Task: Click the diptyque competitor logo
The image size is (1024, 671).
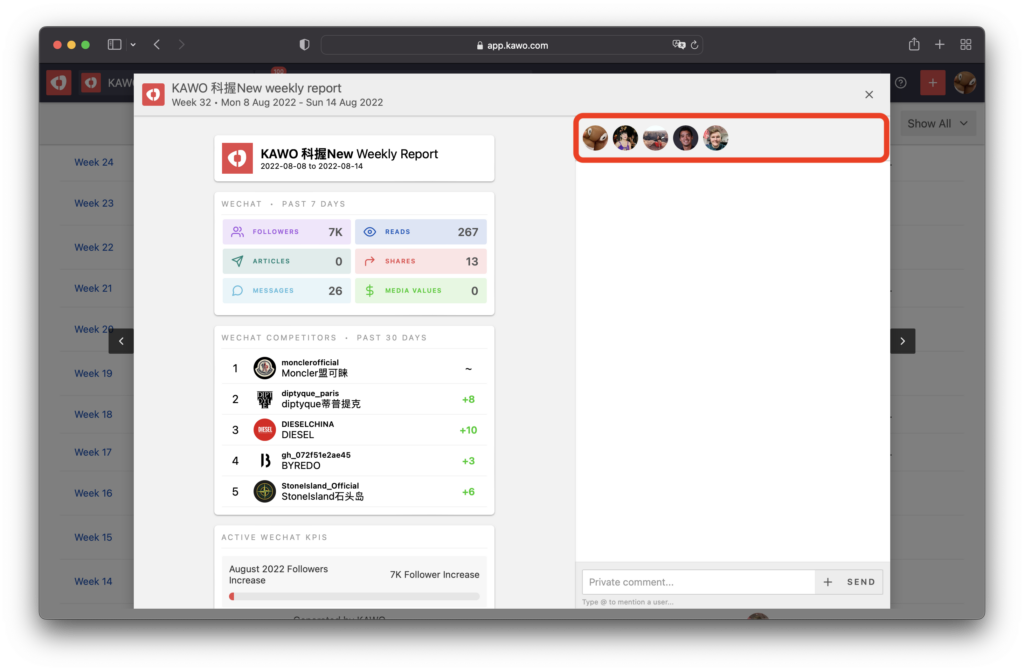Action: [264, 399]
